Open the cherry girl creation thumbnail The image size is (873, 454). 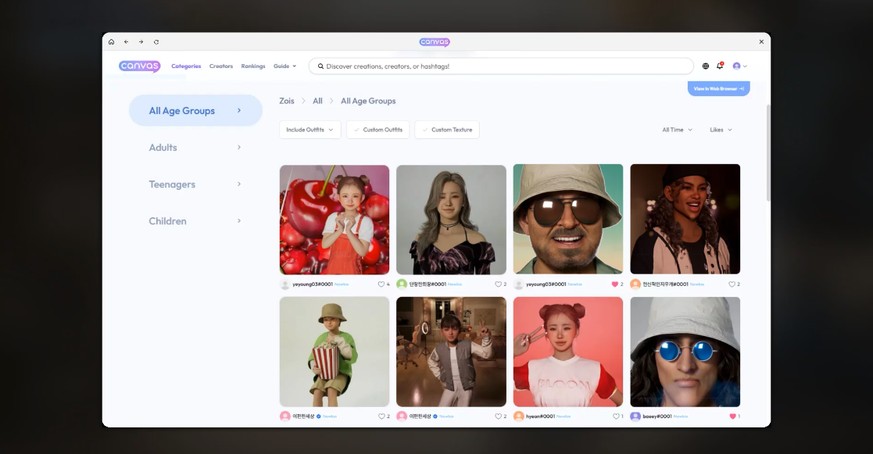coord(335,219)
